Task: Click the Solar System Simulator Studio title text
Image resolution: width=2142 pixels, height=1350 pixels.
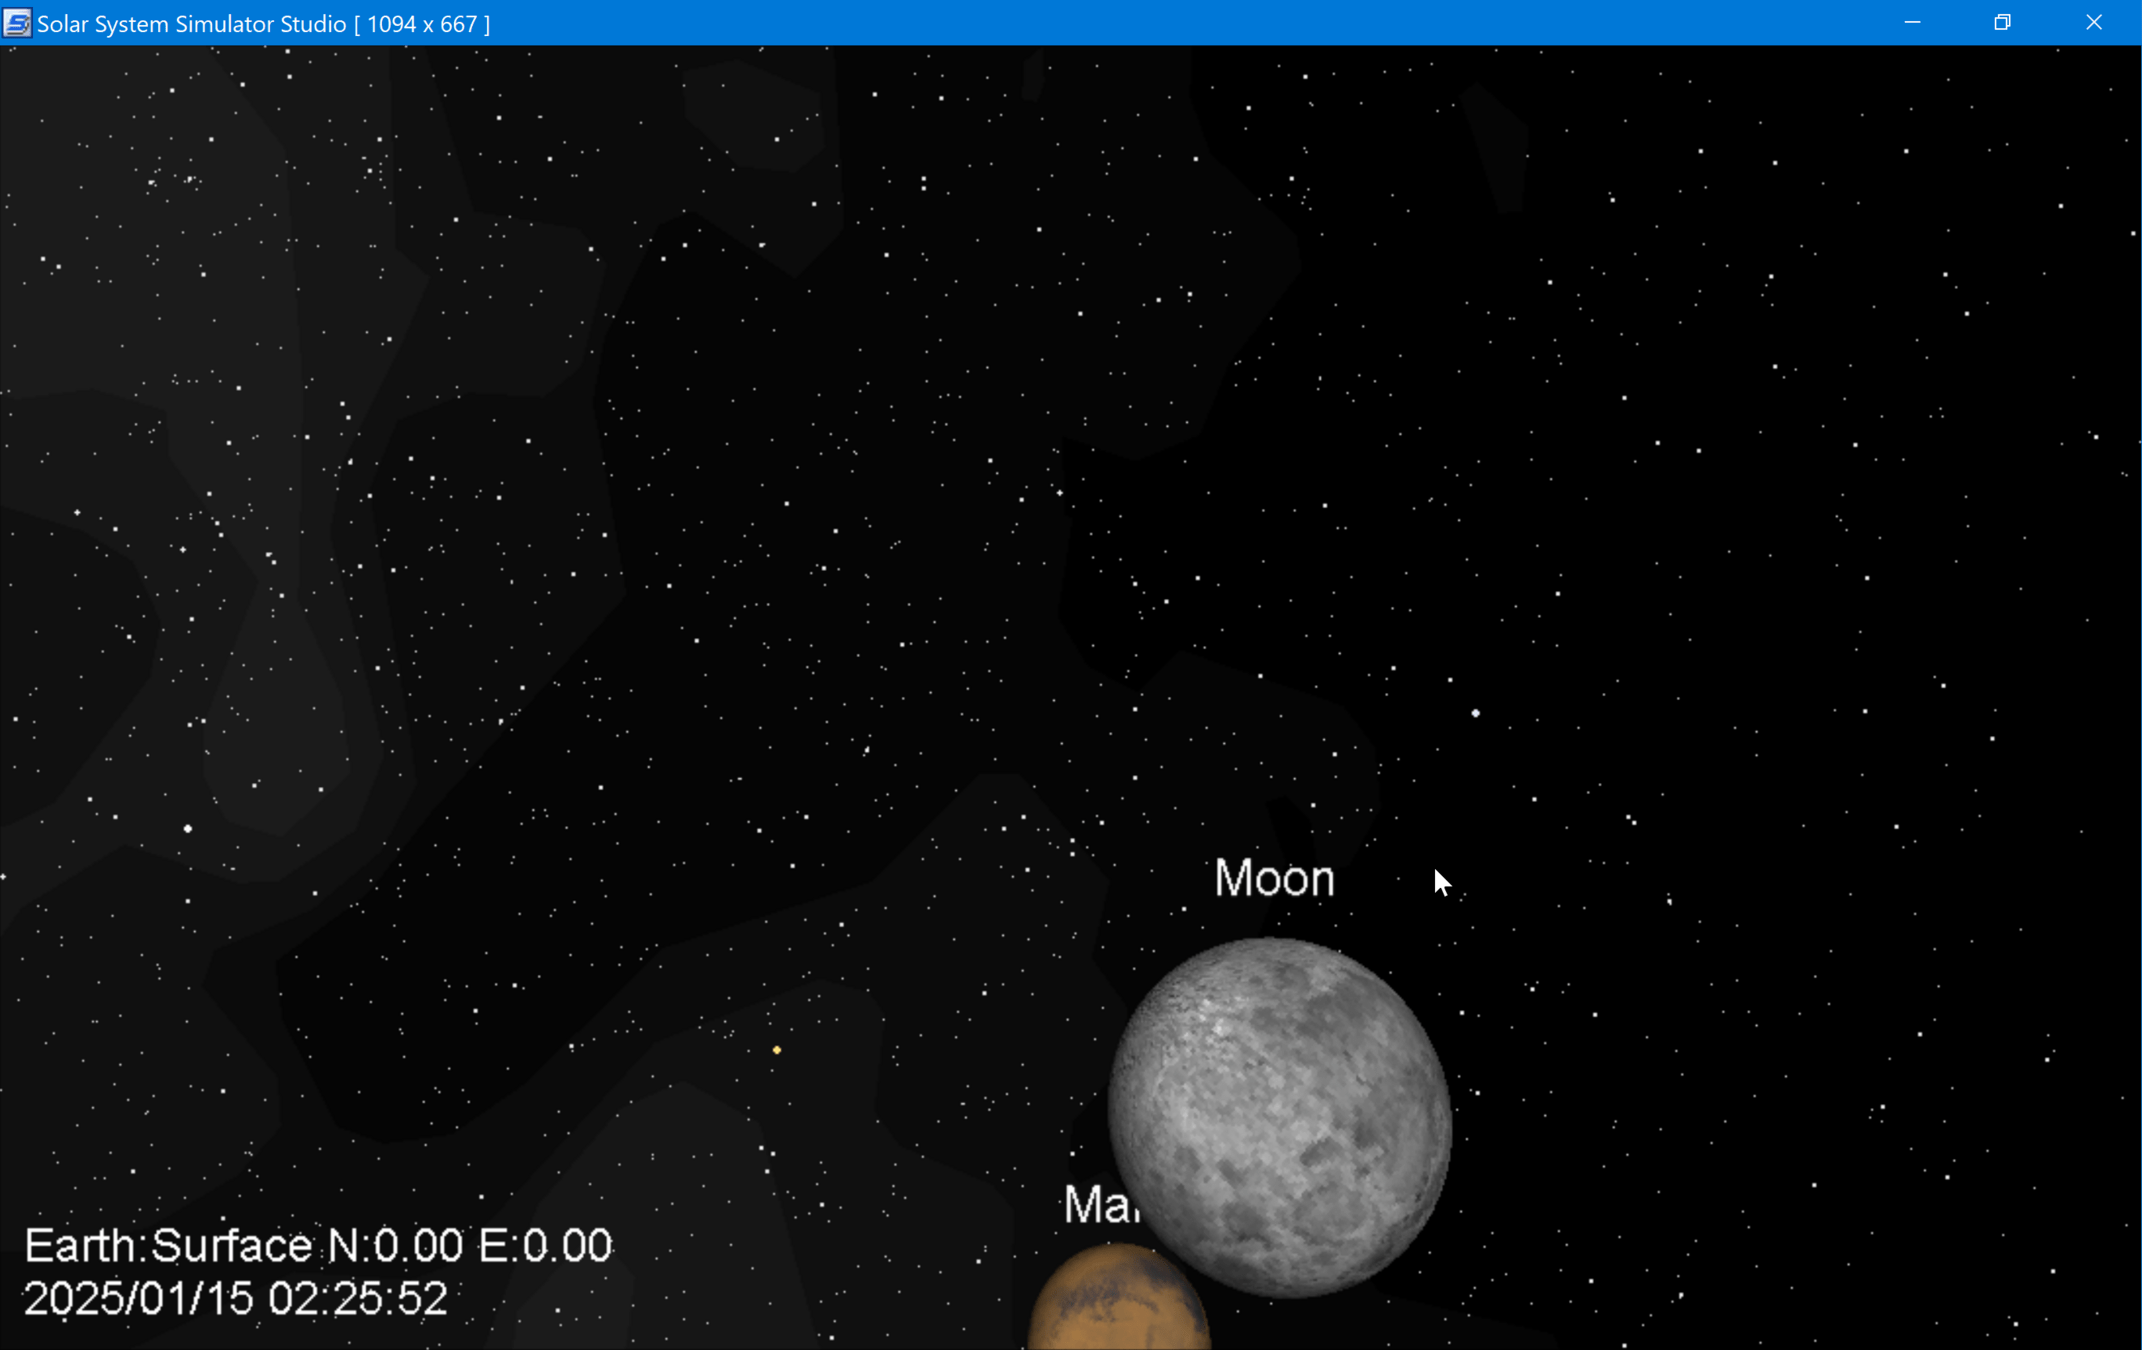Action: 191,24
